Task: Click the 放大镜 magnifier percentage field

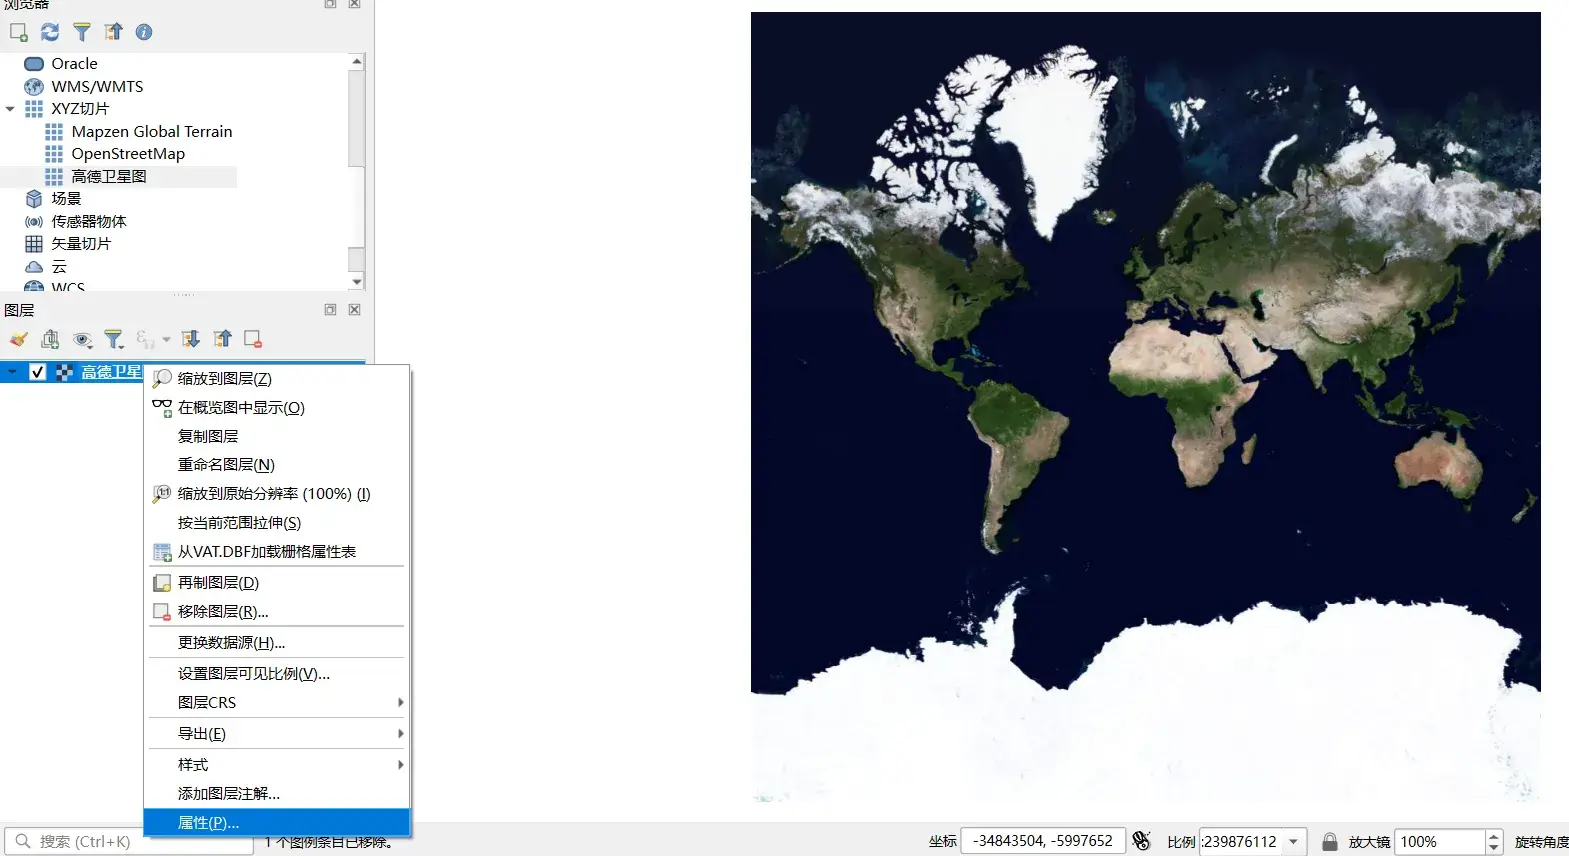Action: (1441, 842)
